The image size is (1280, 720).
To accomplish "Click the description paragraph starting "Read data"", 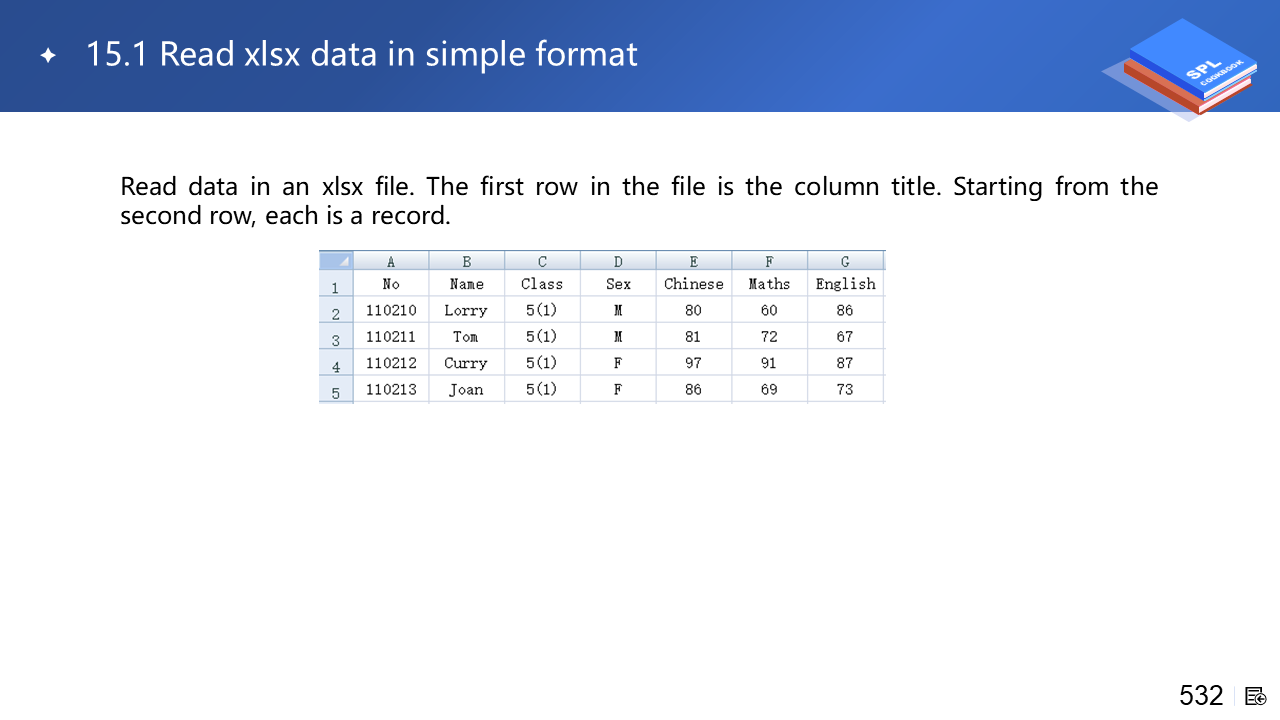I will tap(638, 200).
